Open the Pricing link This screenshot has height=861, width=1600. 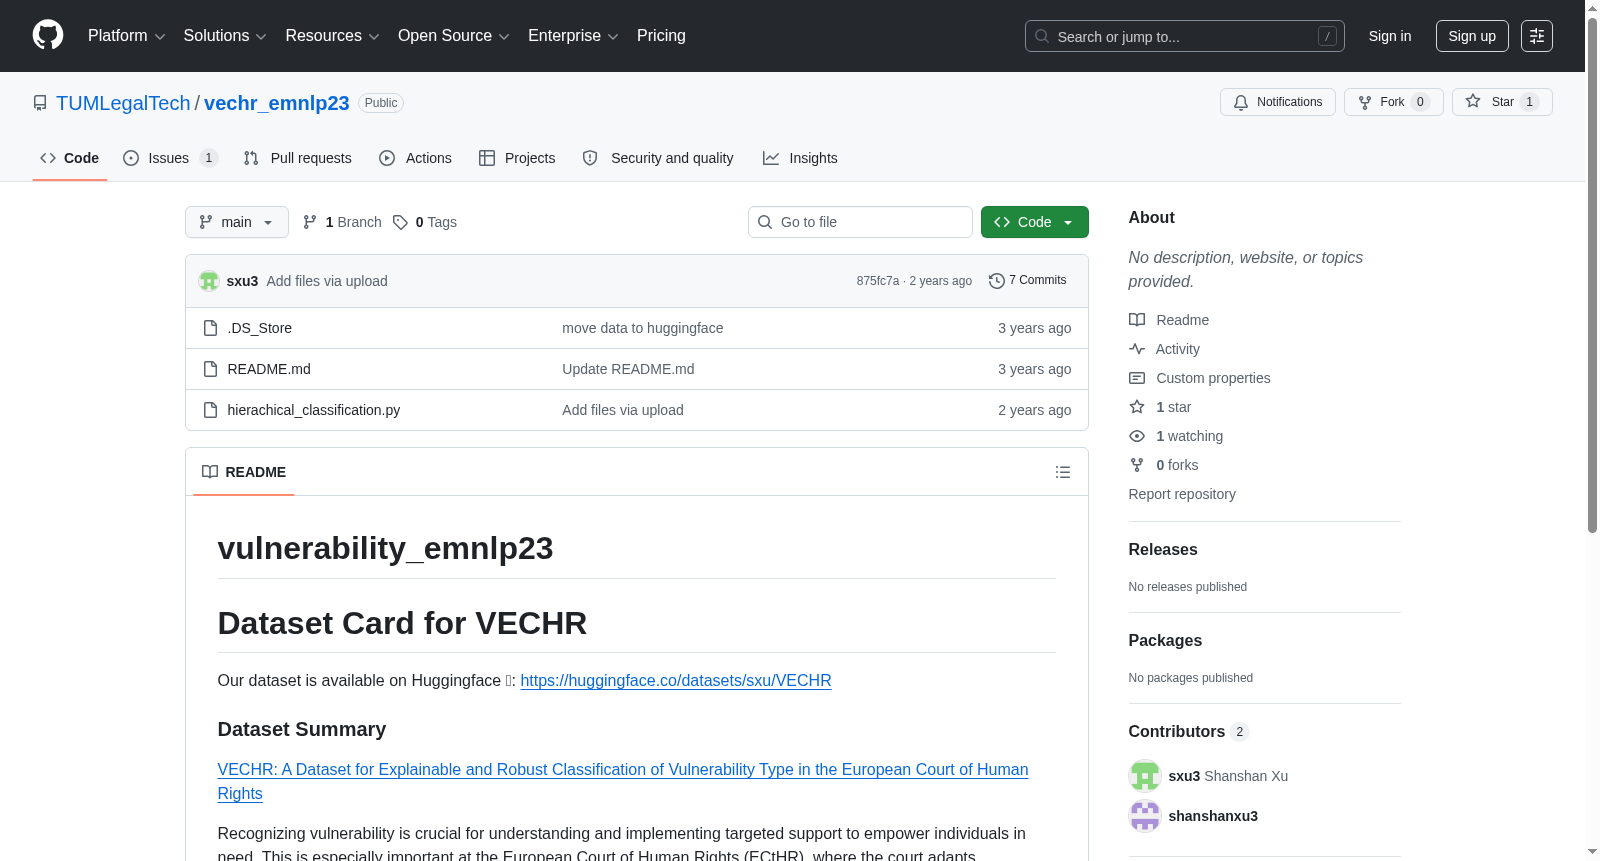(x=661, y=36)
